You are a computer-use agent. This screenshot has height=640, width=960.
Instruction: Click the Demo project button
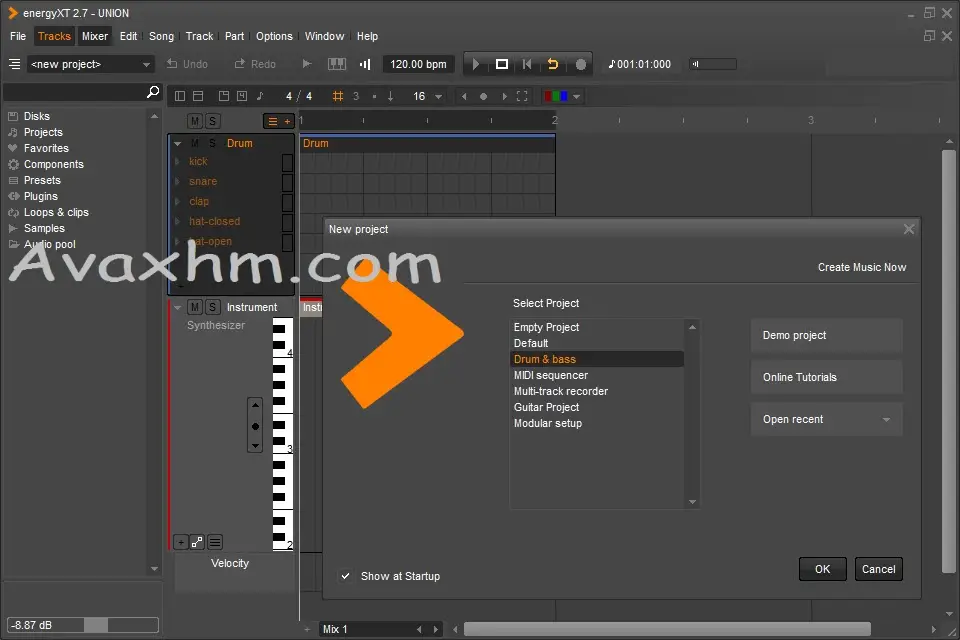coord(827,335)
